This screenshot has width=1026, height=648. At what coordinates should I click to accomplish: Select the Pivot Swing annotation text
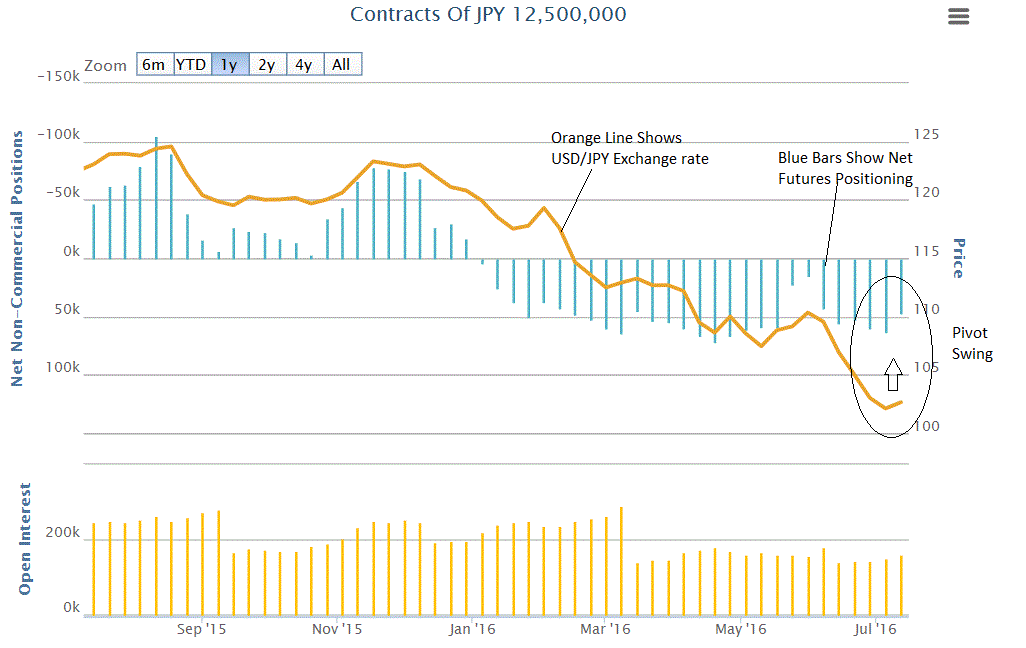[x=971, y=343]
